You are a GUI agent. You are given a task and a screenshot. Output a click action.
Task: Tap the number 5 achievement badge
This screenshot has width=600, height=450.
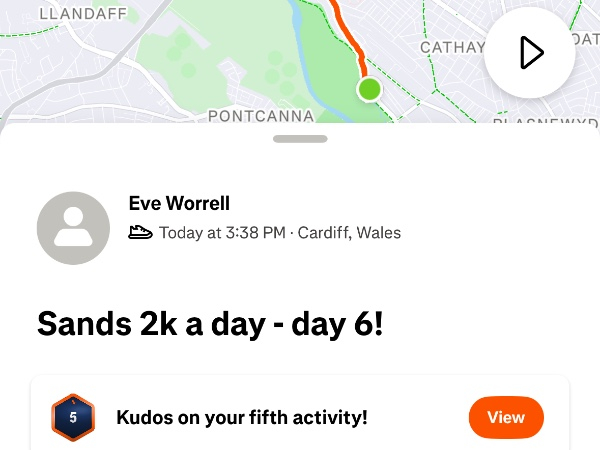pos(72,417)
